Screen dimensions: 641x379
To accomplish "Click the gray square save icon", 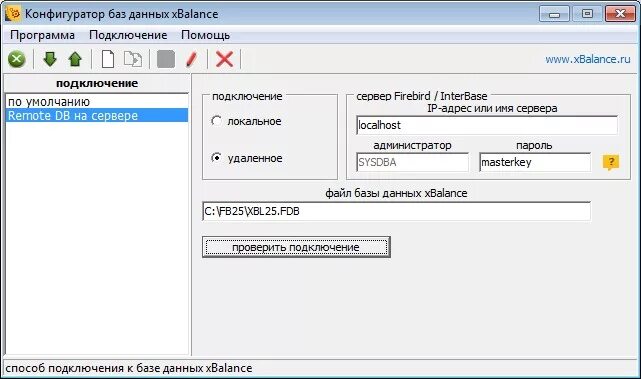I will [x=166, y=59].
